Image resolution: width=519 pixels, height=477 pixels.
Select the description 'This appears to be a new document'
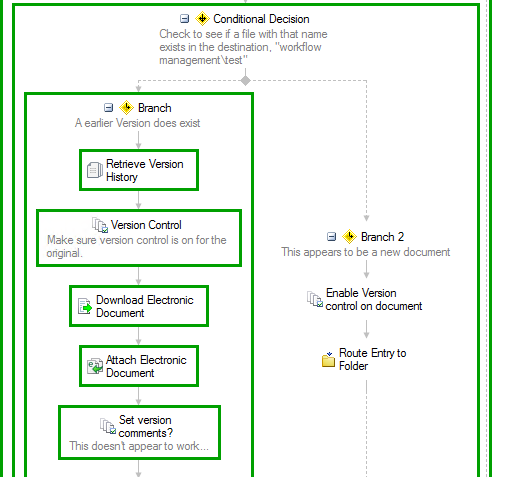tap(366, 252)
